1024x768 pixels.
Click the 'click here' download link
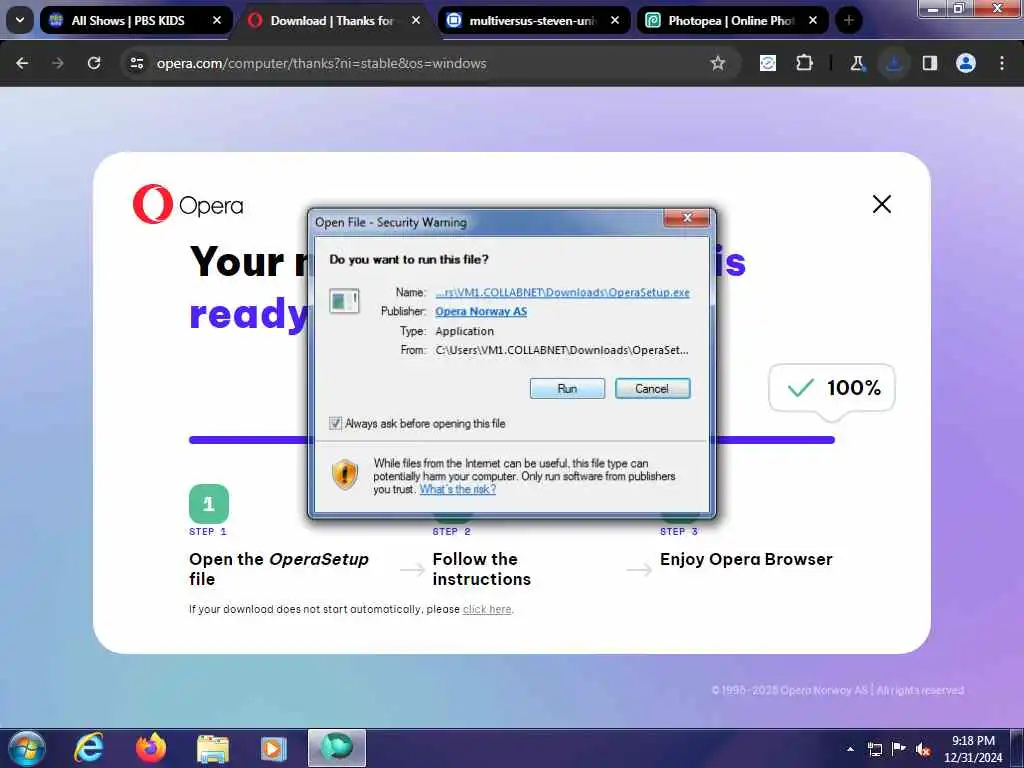click(487, 609)
